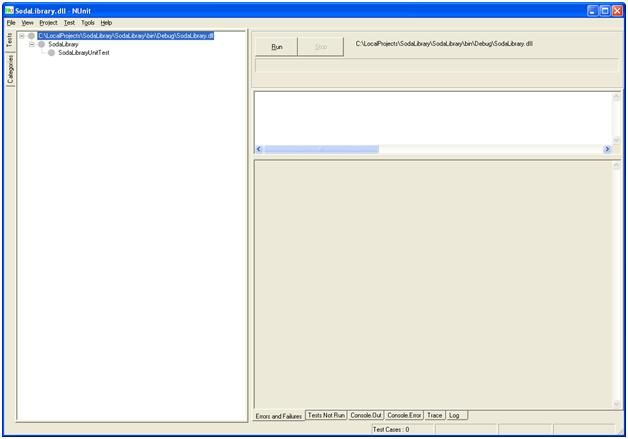Click the disabled Stop button
Screen dimensions: 628x439
321,47
